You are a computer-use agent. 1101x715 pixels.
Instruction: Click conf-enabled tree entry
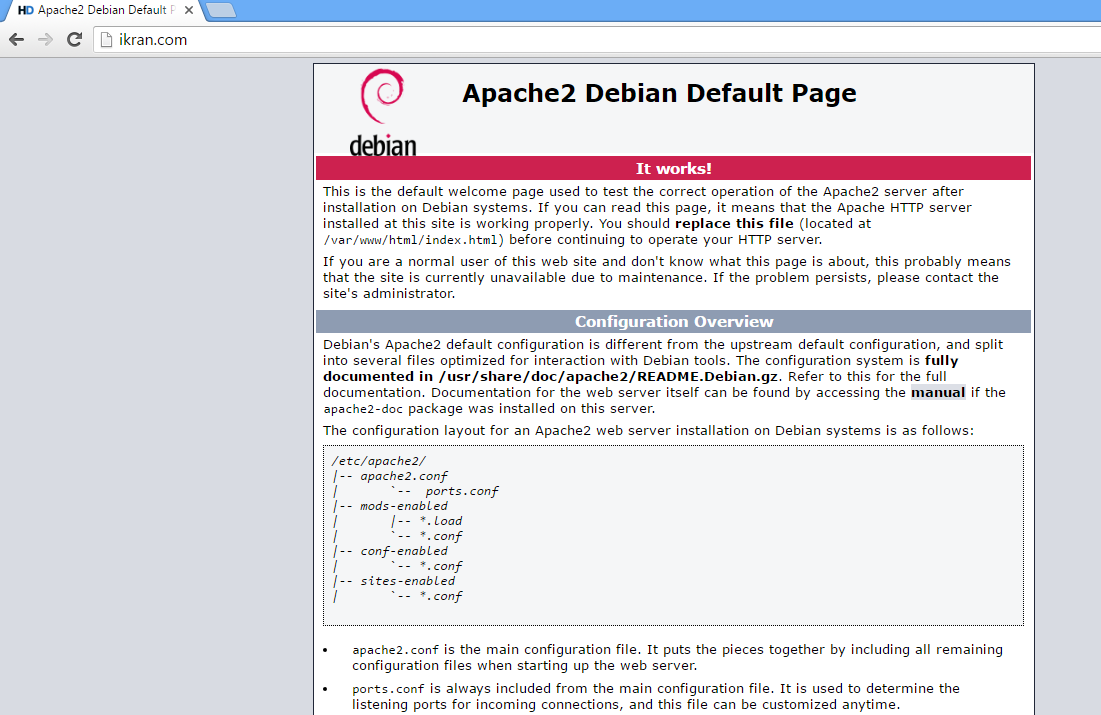tap(404, 551)
